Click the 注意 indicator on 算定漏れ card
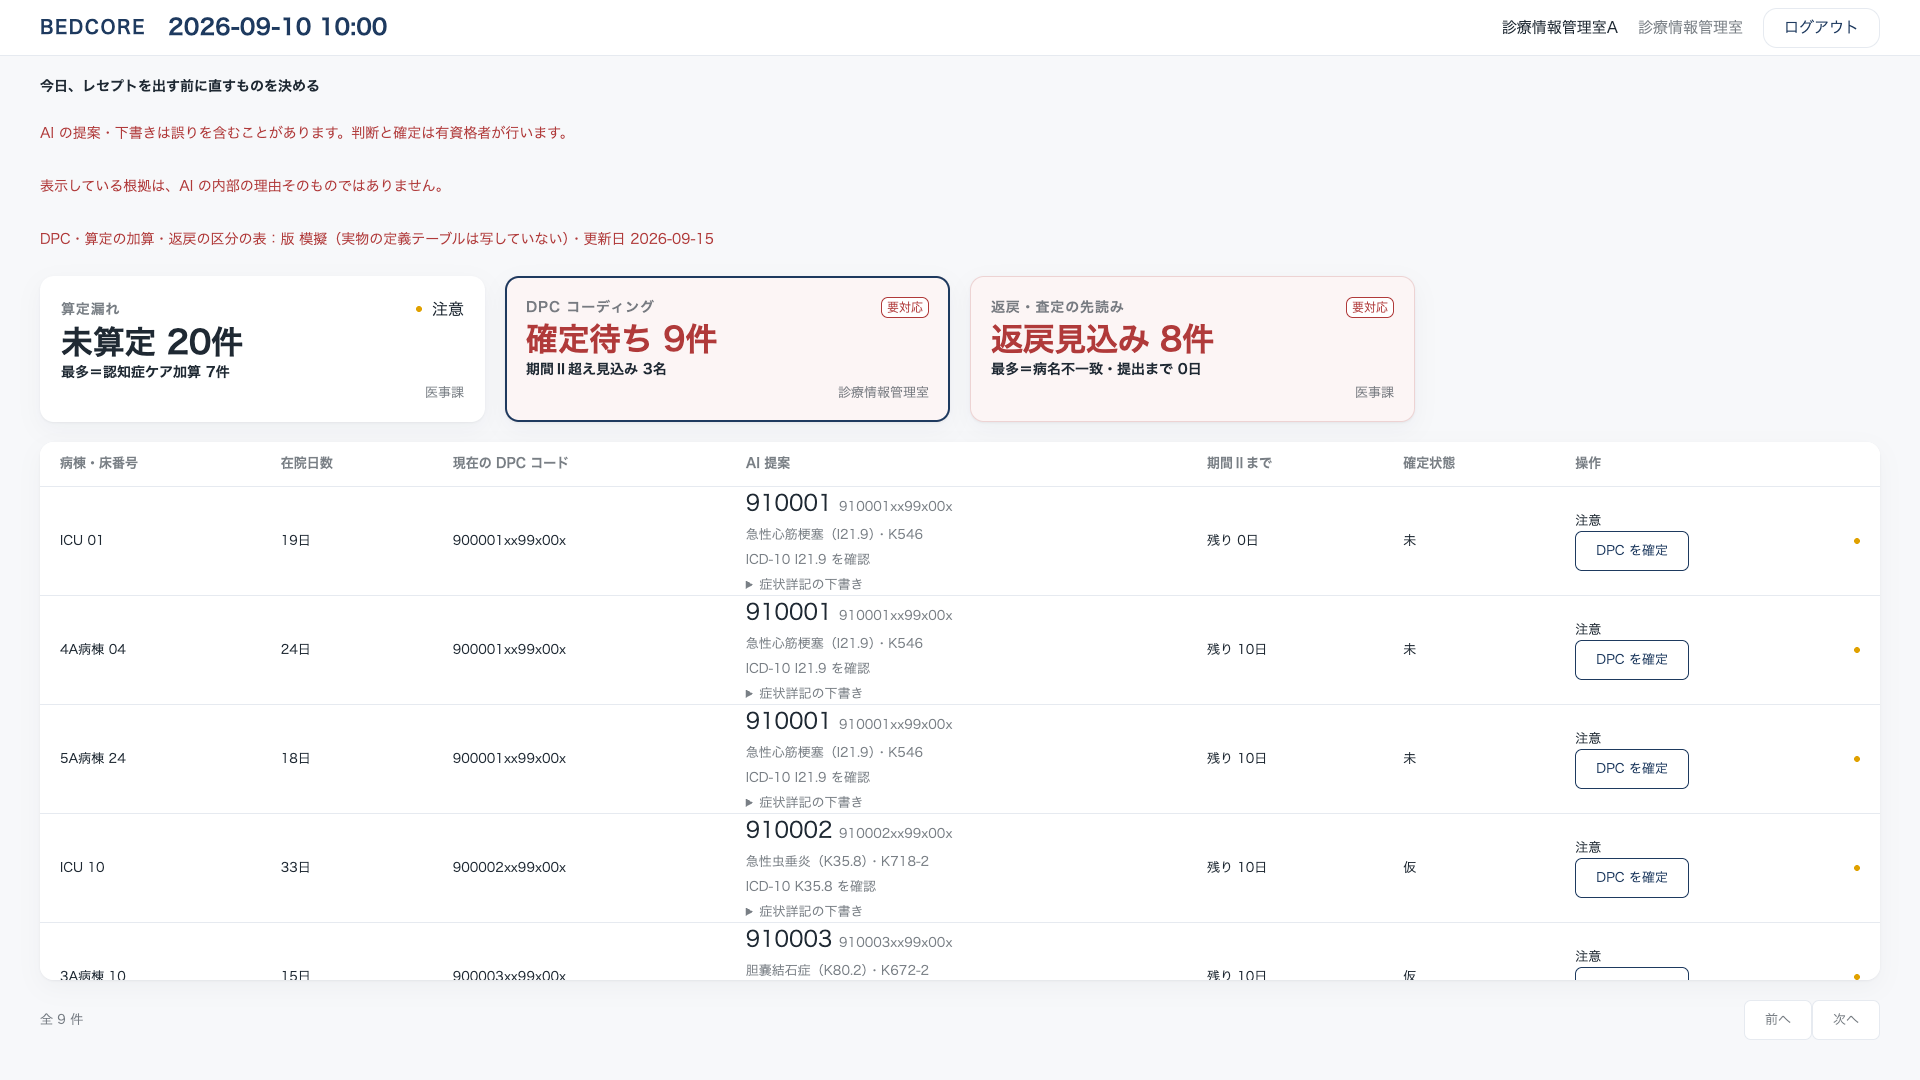The width and height of the screenshot is (1920, 1080). pyautogui.click(x=440, y=310)
